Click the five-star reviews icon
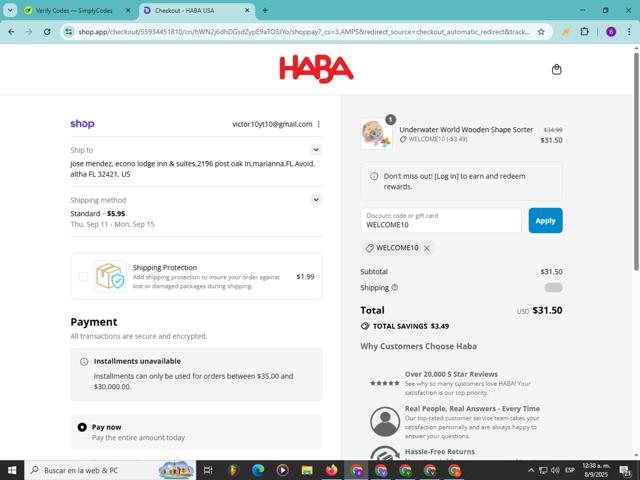This screenshot has width=640, height=480. pyautogui.click(x=384, y=383)
